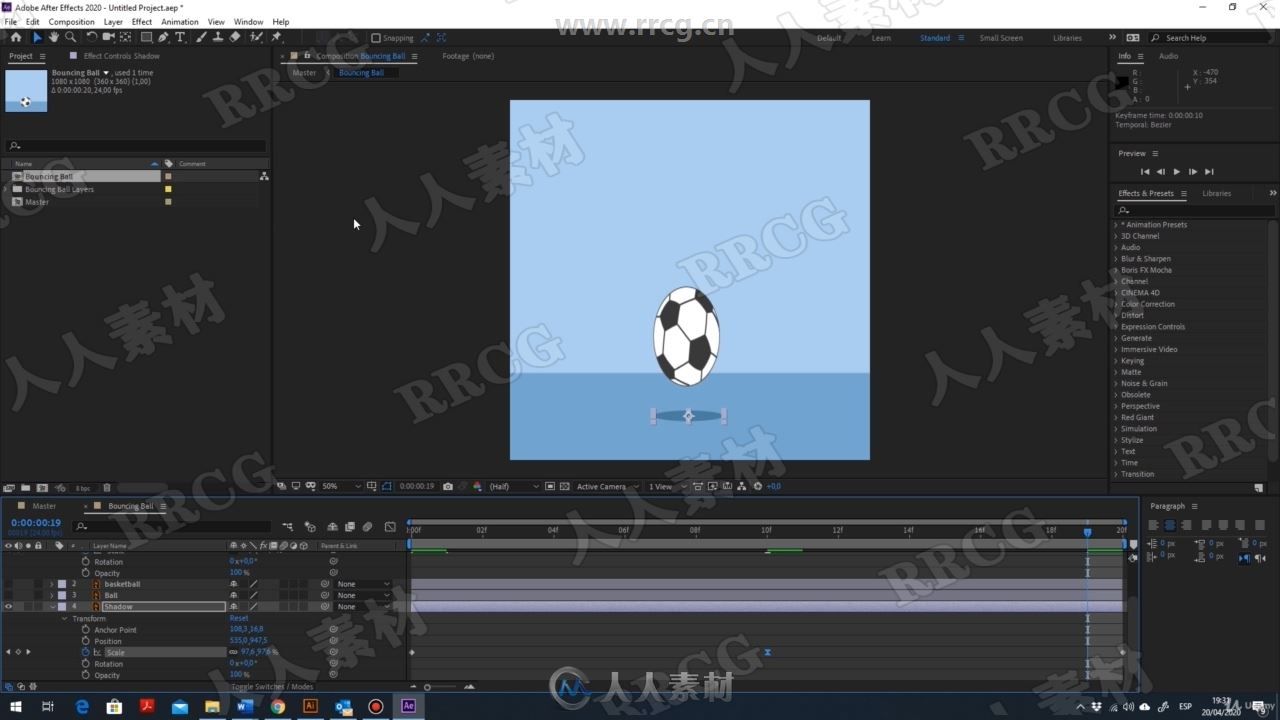Select the Home tool icon

pyautogui.click(x=16, y=37)
